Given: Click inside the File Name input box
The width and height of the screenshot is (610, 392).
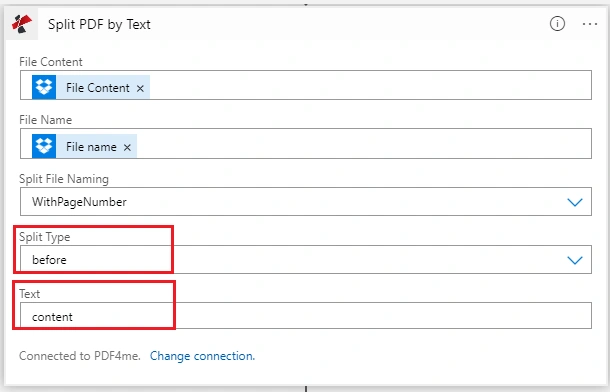Looking at the screenshot, I should (x=306, y=144).
